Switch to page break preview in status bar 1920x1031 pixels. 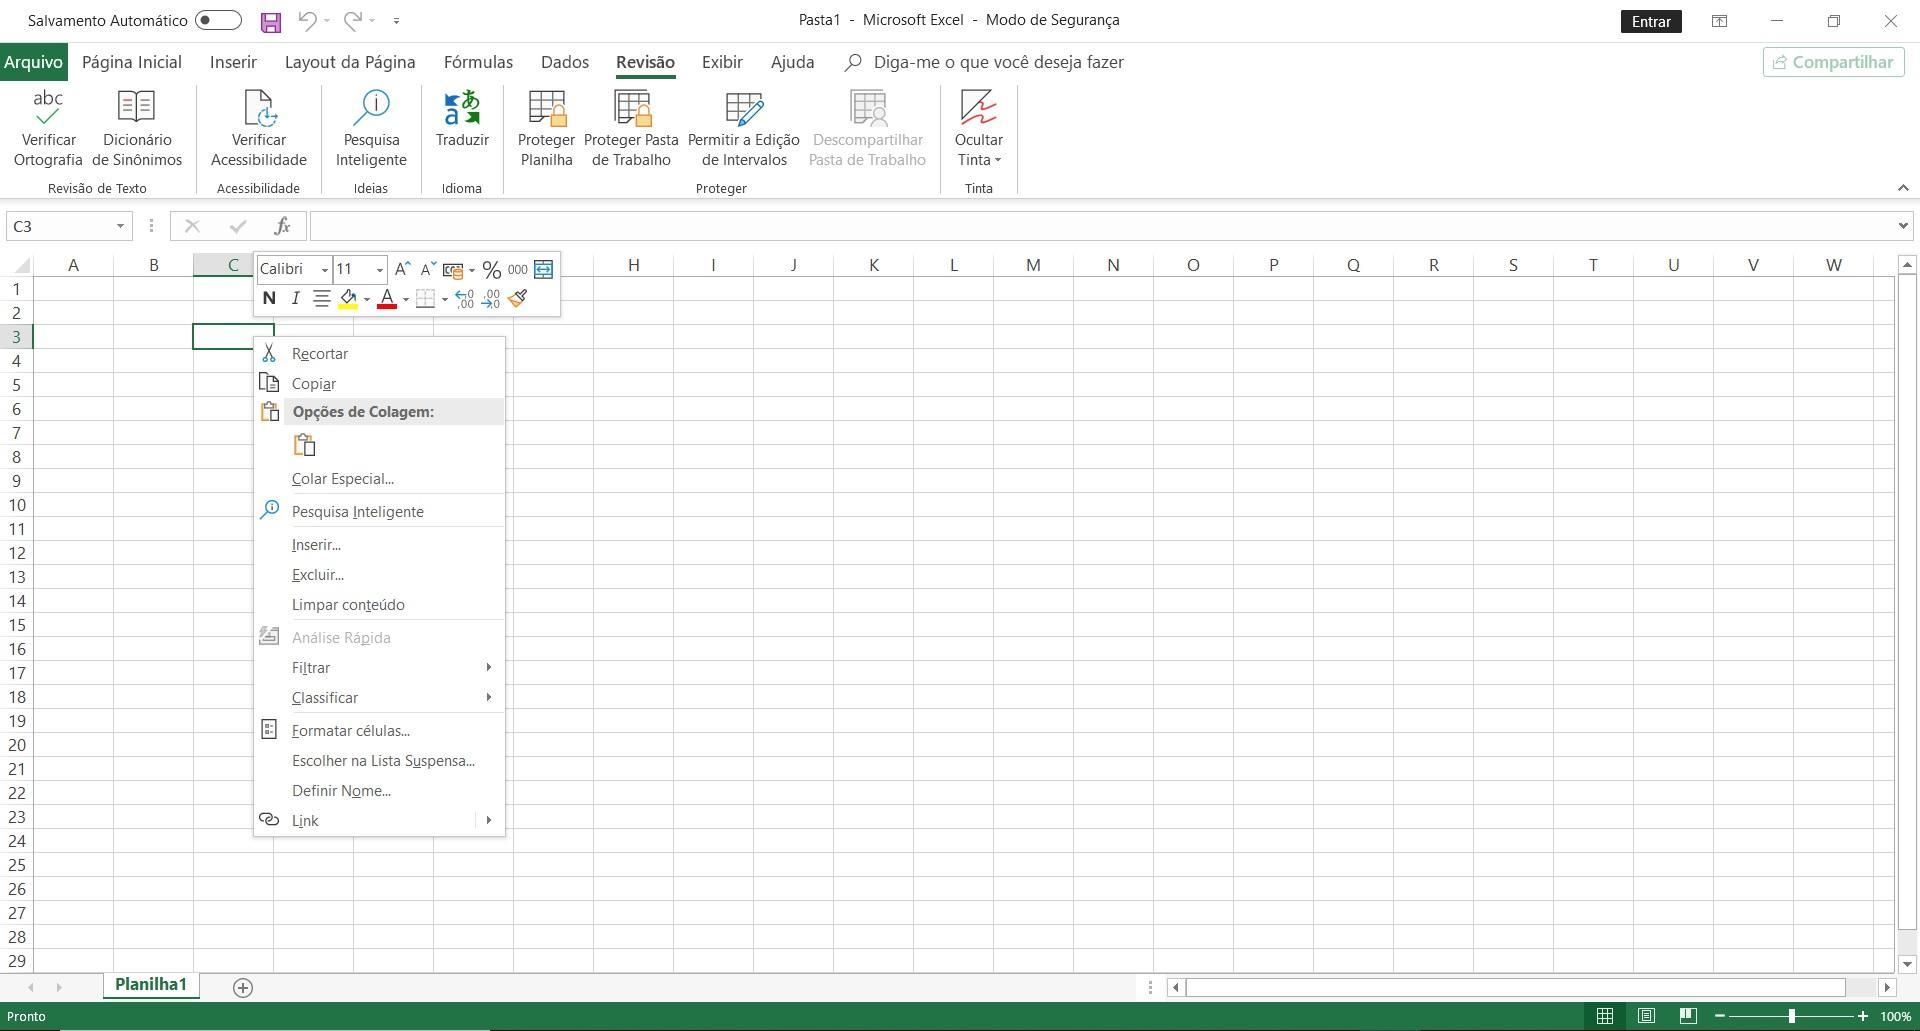(1688, 1016)
